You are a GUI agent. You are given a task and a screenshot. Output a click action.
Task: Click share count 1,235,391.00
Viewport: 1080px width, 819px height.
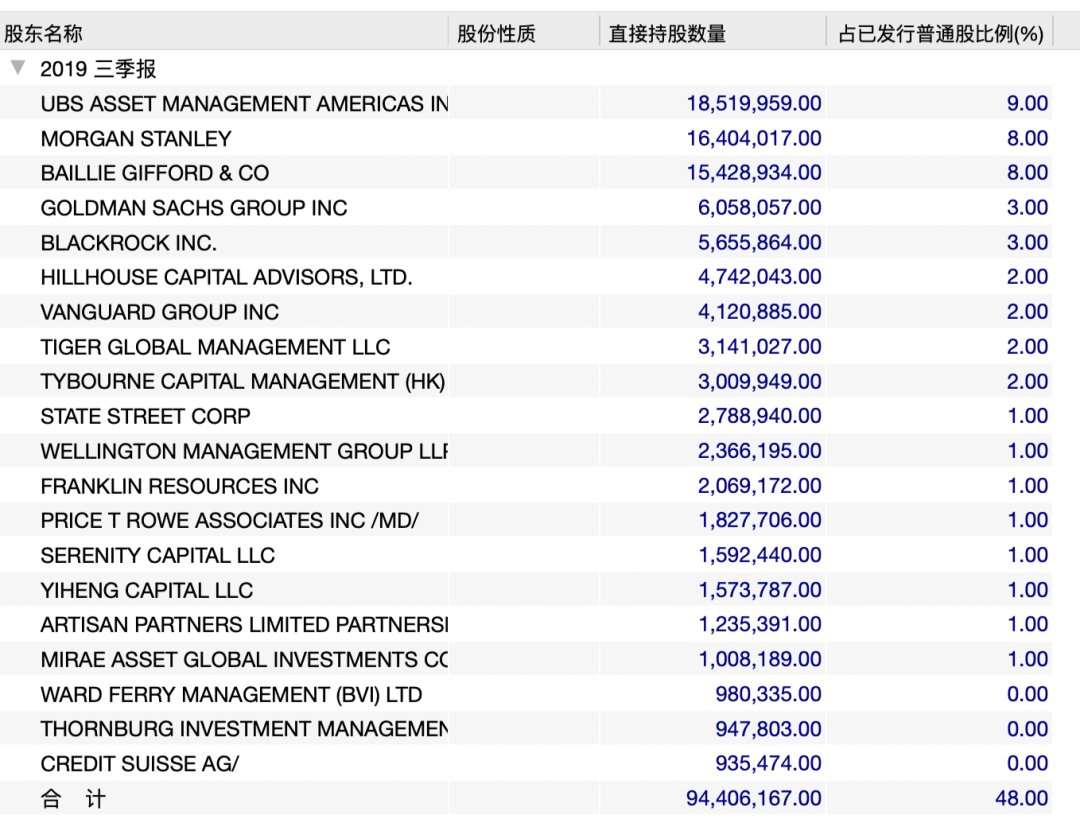(760, 624)
